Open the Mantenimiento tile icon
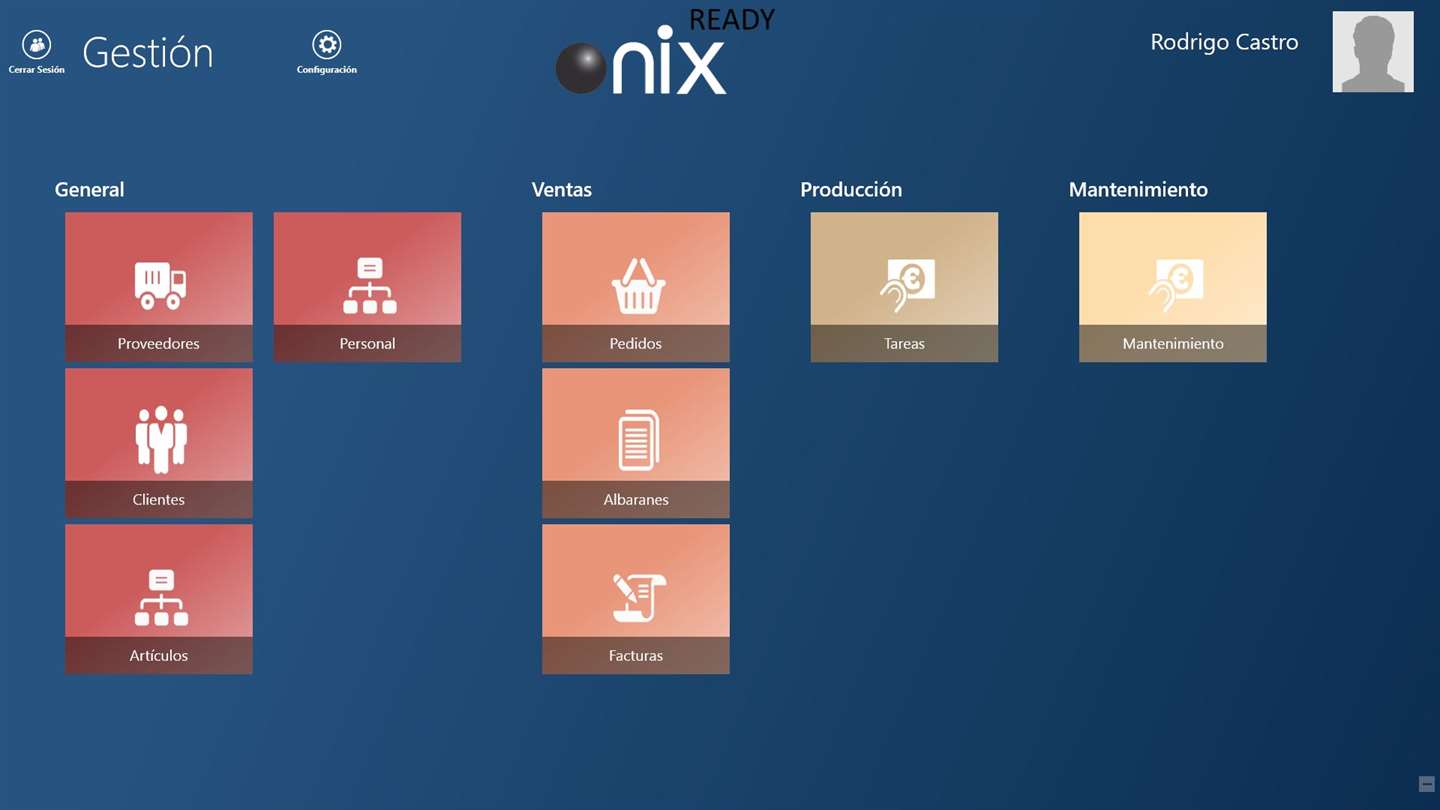 pos(1175,286)
